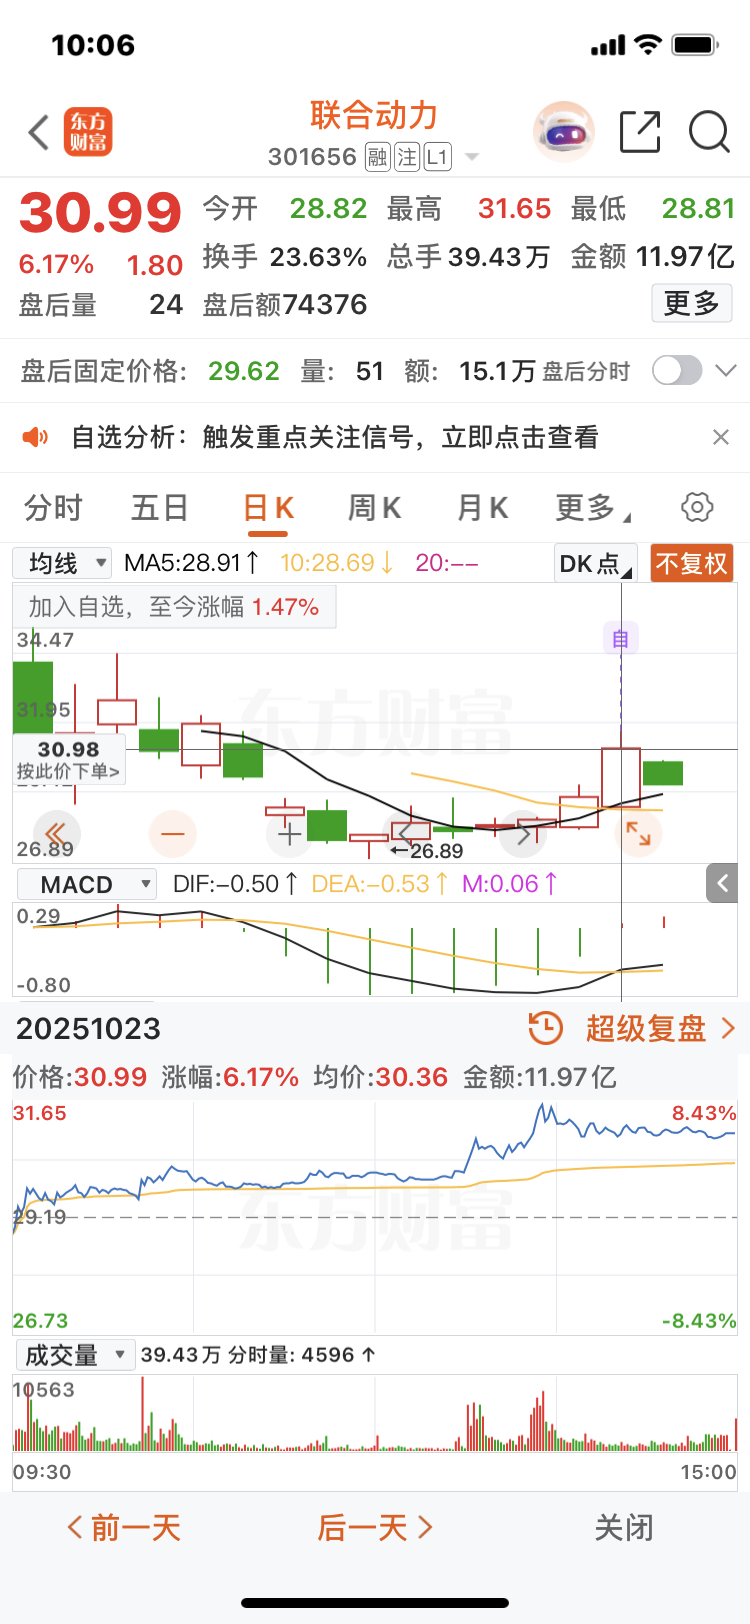Viewport: 750px width, 1624px height.
Task: Tap the L1 level badge
Action: 437,157
